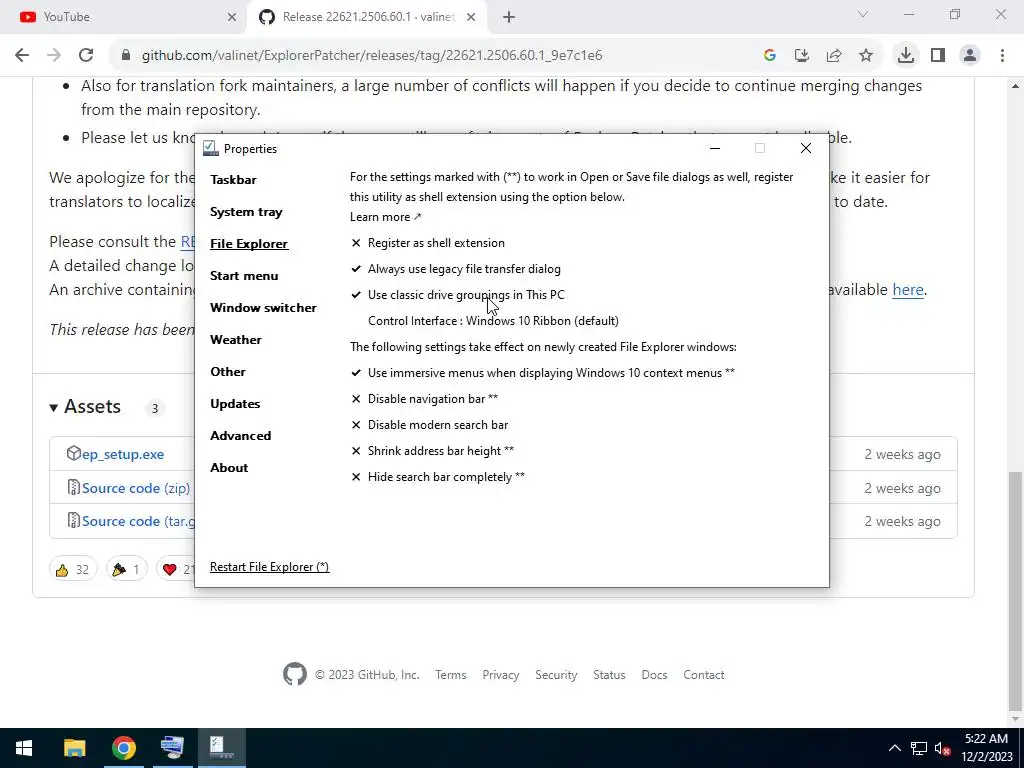
Task: Close the YouTube tab
Action: tap(232, 17)
